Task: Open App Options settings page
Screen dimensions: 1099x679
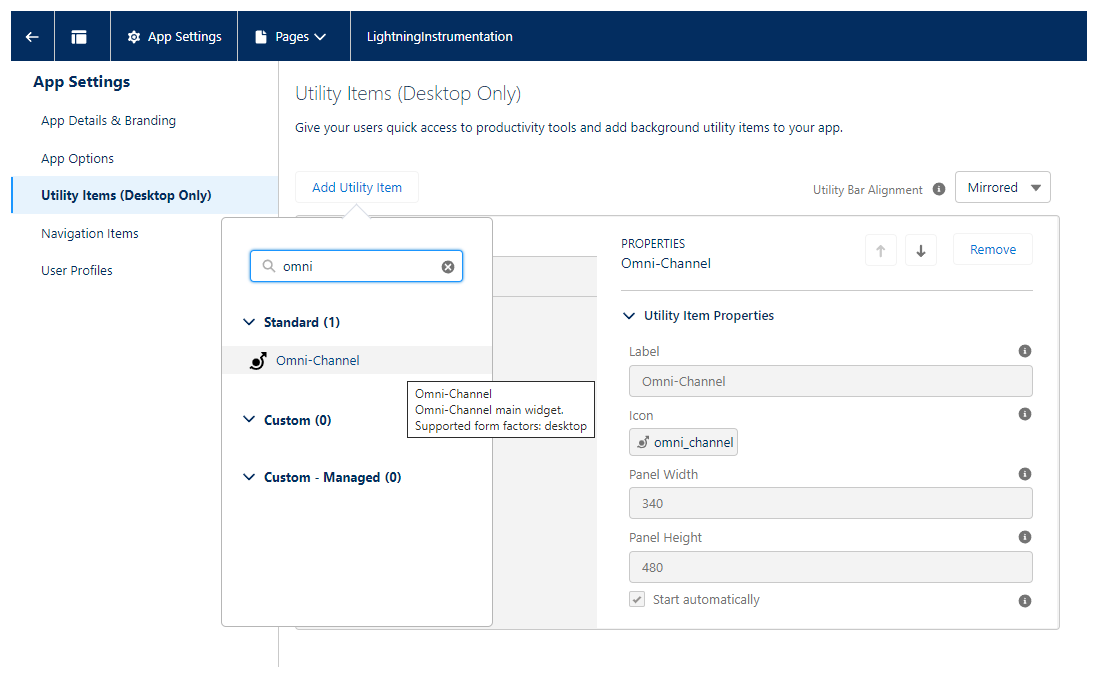Action: tap(77, 158)
